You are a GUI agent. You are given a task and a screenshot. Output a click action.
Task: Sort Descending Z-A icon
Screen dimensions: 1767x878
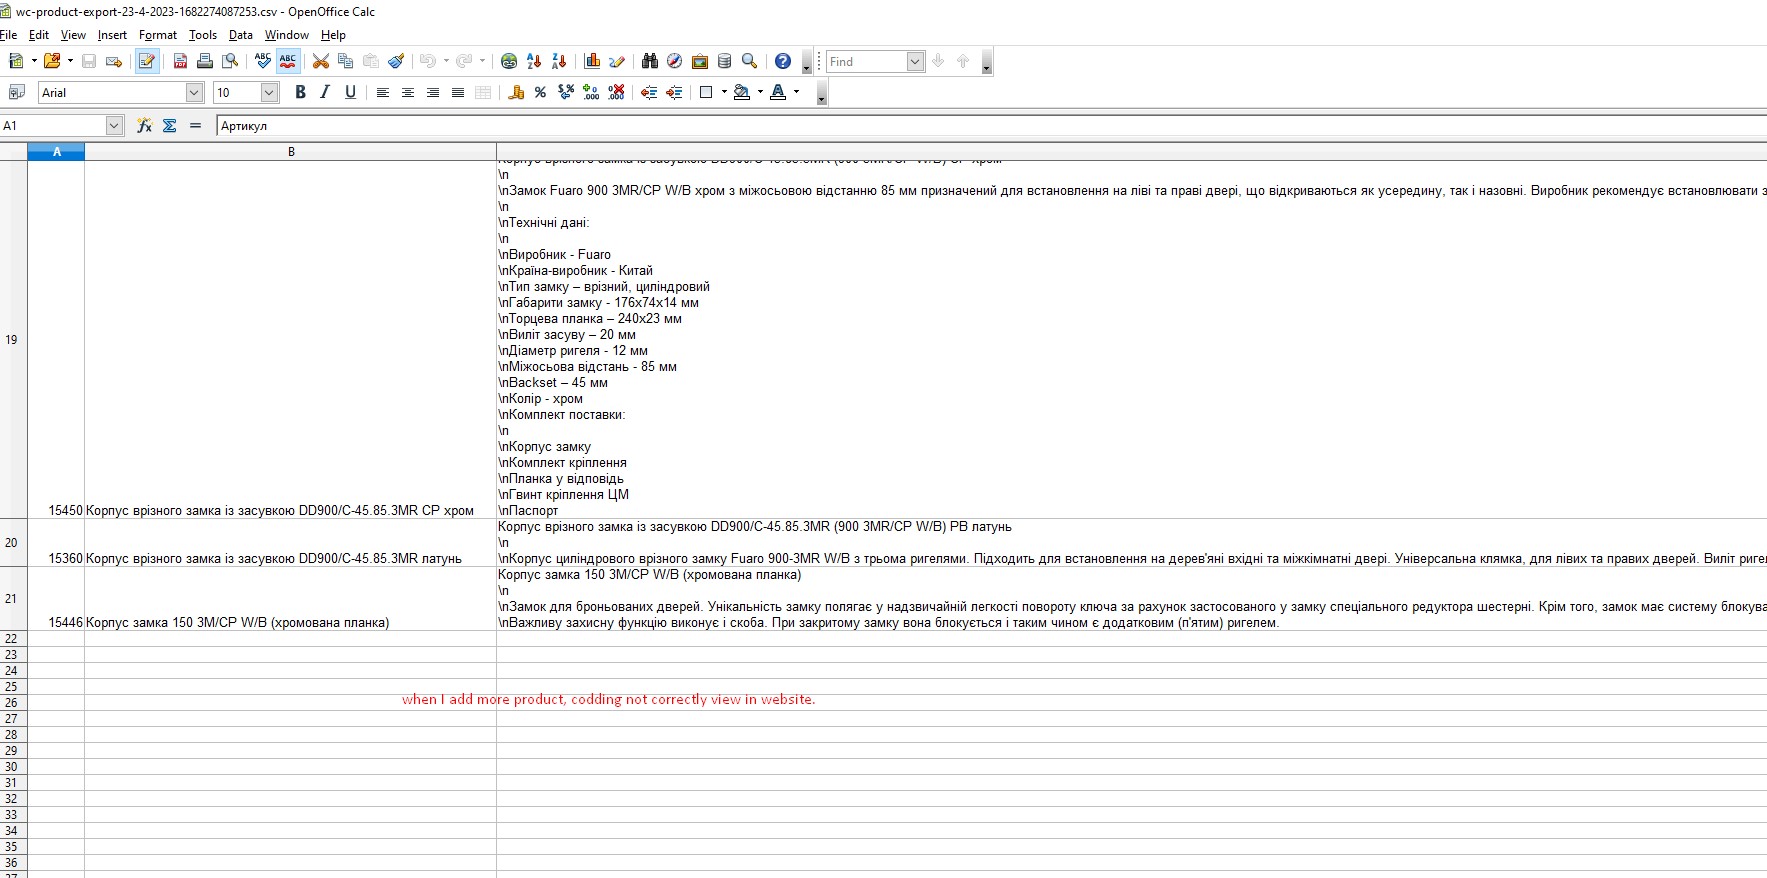coord(559,61)
